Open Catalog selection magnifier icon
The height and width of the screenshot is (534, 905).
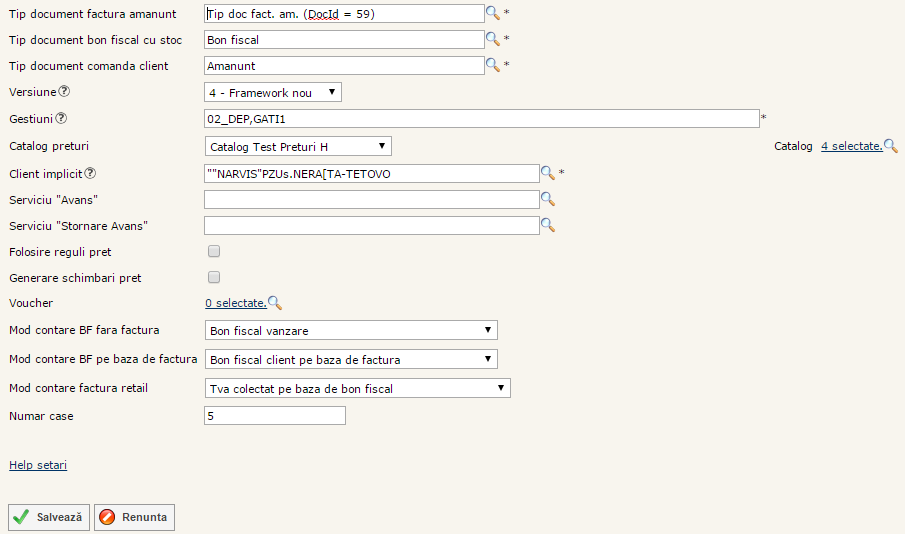[891, 146]
